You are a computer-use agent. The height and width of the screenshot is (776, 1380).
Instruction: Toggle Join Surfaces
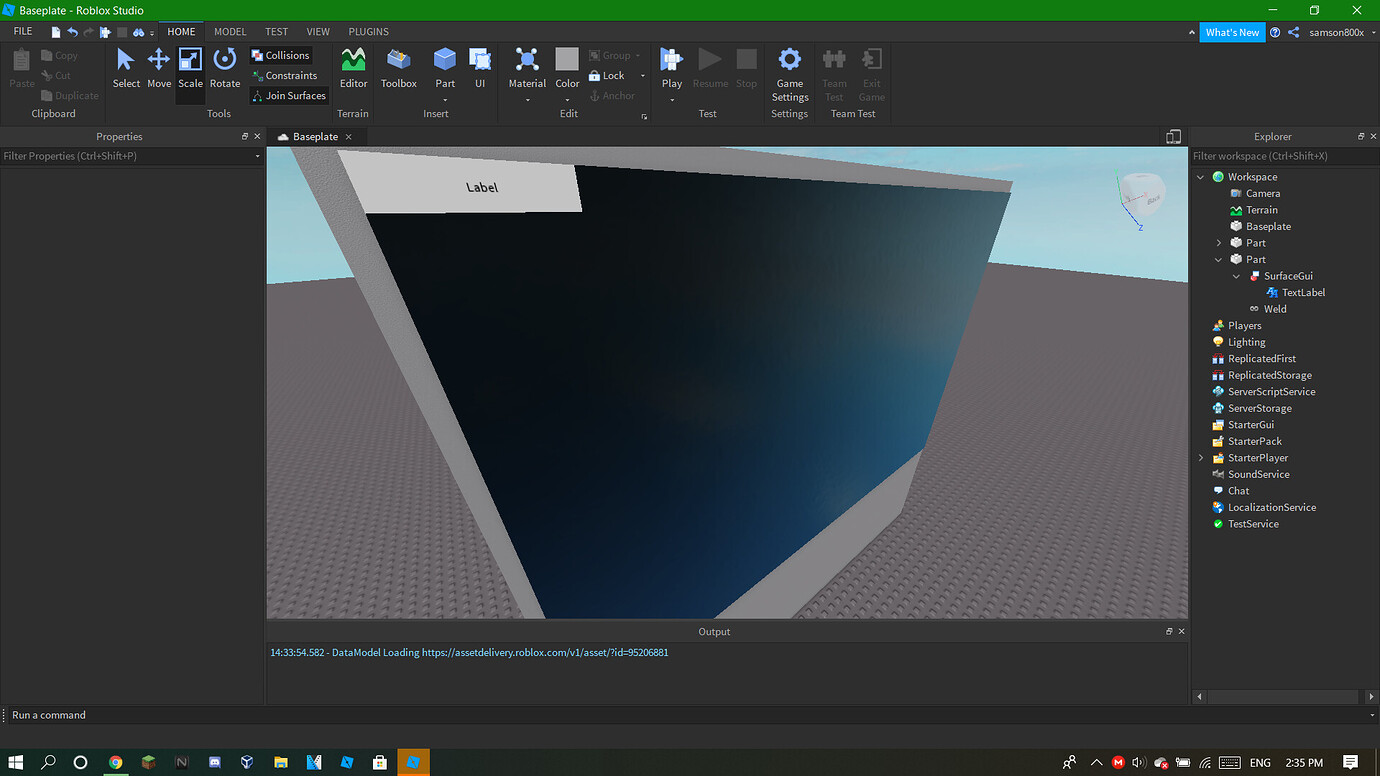pyautogui.click(x=288, y=95)
